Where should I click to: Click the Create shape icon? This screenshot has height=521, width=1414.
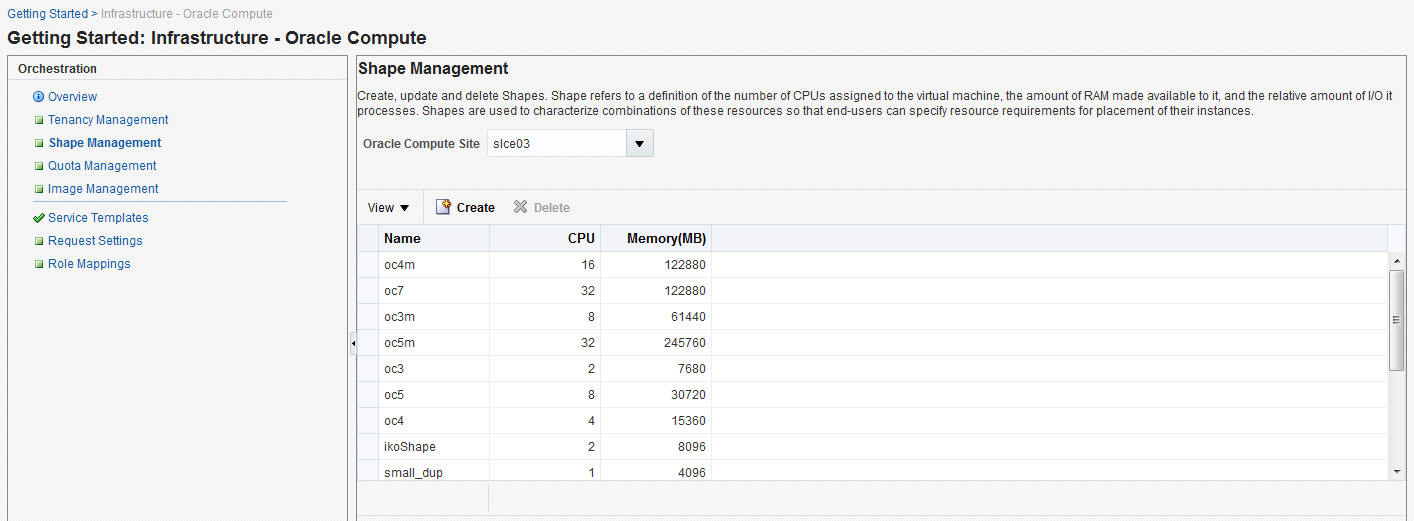coord(443,207)
